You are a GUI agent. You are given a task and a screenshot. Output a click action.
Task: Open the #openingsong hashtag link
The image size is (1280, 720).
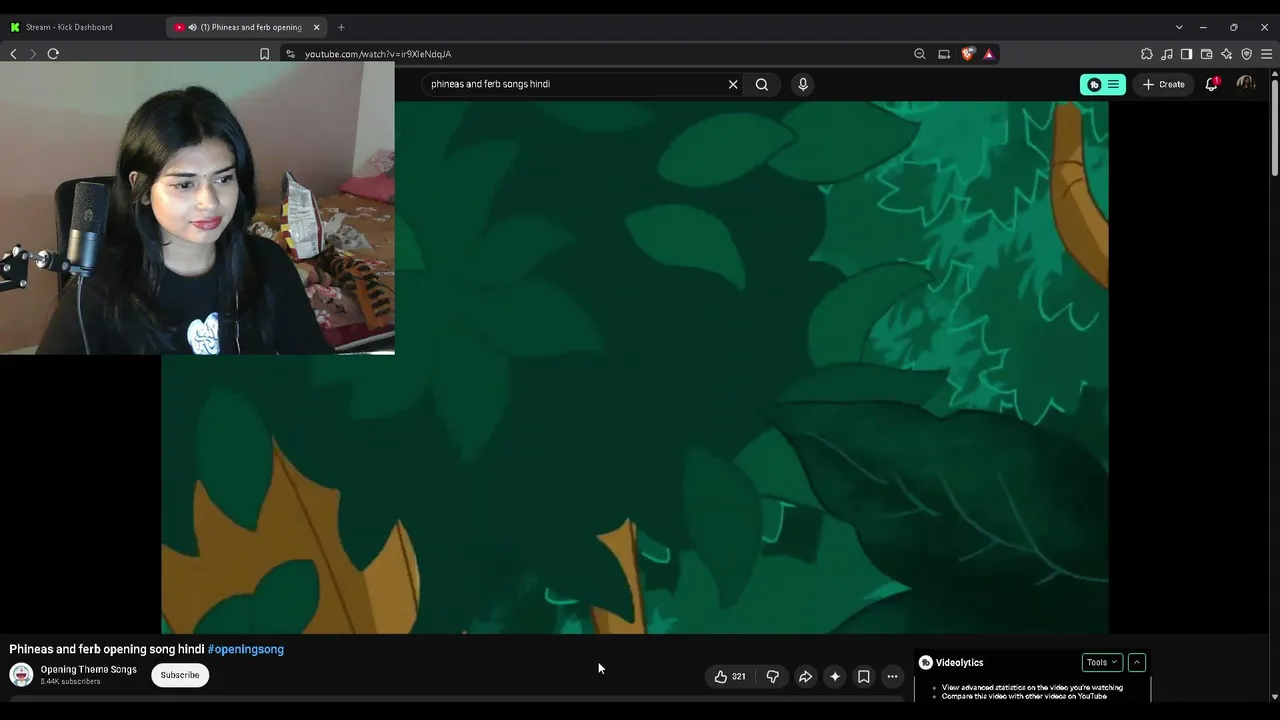(246, 649)
